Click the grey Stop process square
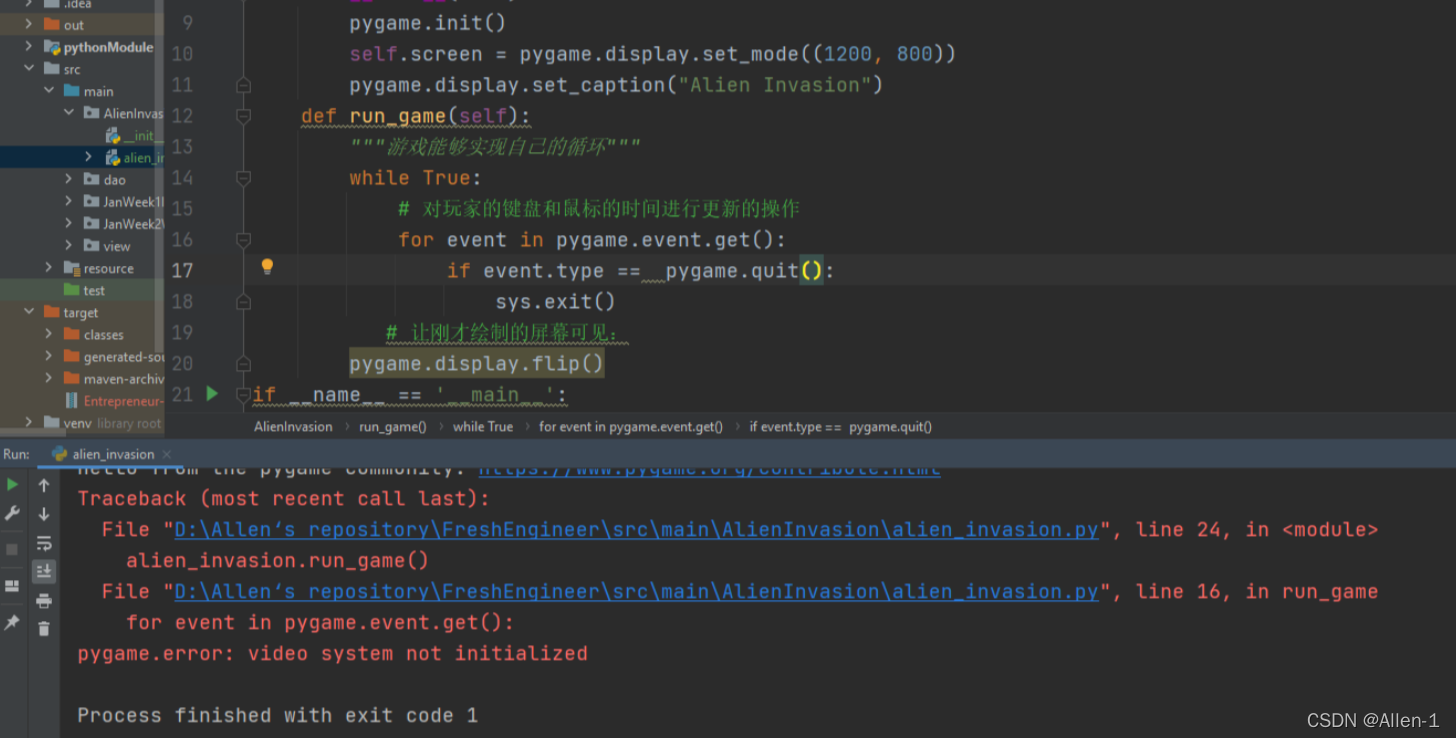Screen dimensions: 1456x738 (12, 550)
